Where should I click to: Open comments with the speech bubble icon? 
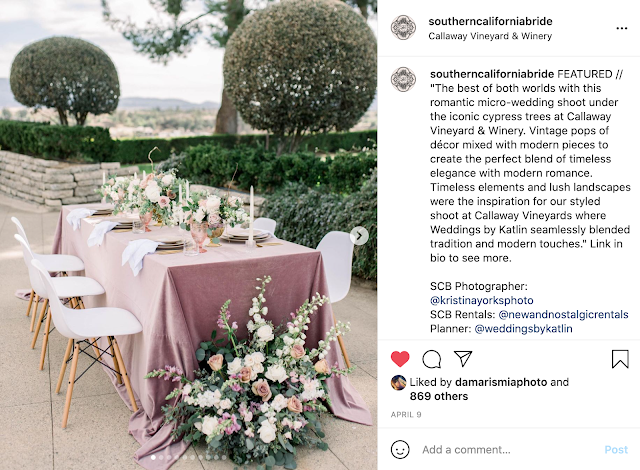pos(431,359)
